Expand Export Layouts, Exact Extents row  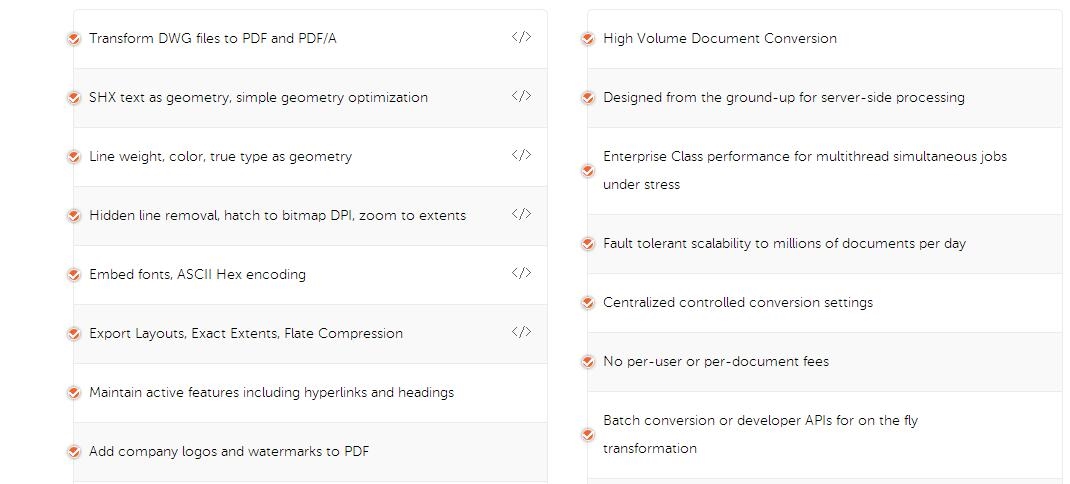tap(310, 334)
